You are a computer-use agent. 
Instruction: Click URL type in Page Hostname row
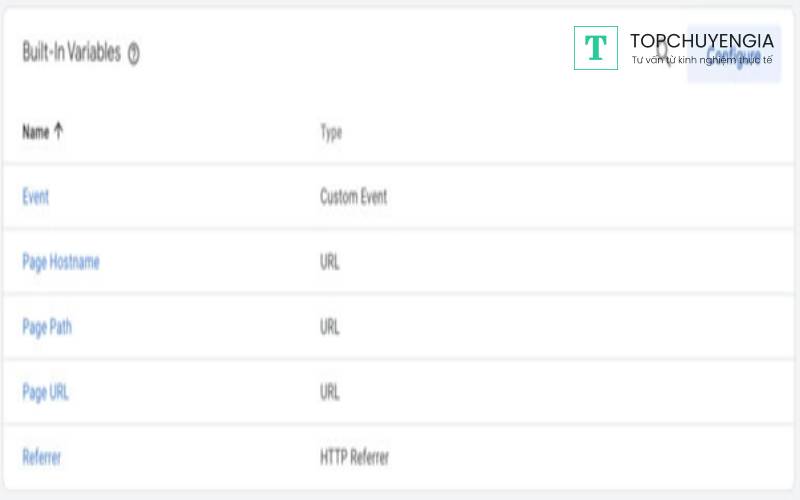point(330,262)
